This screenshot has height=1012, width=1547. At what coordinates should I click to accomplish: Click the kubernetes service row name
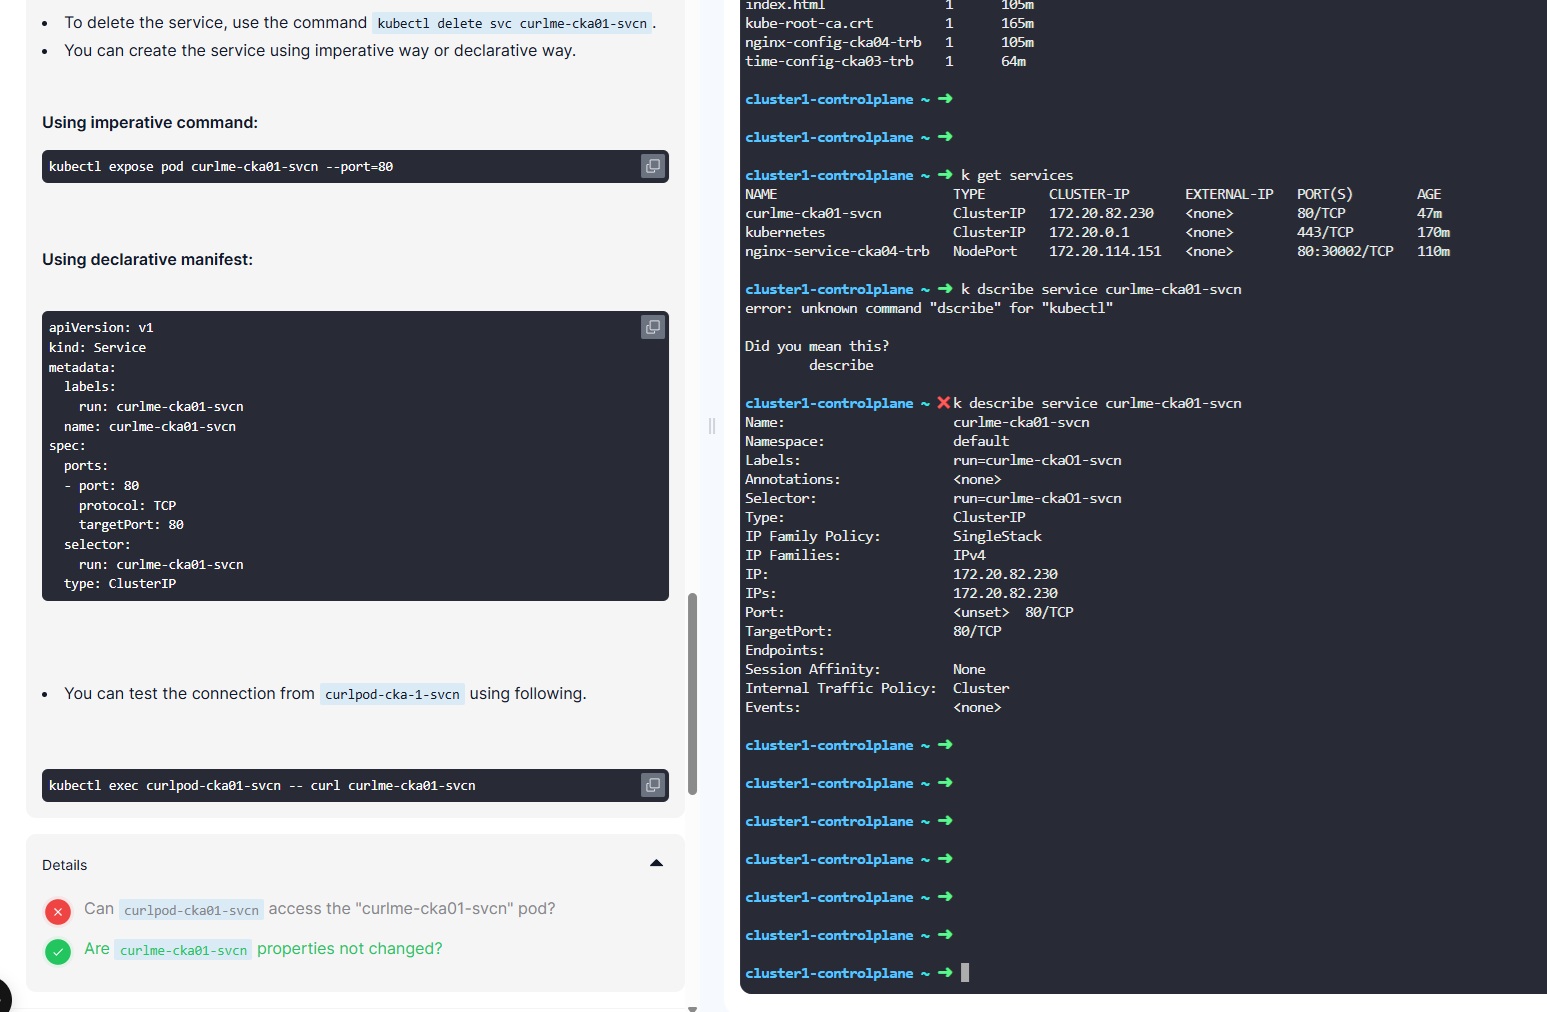point(785,232)
